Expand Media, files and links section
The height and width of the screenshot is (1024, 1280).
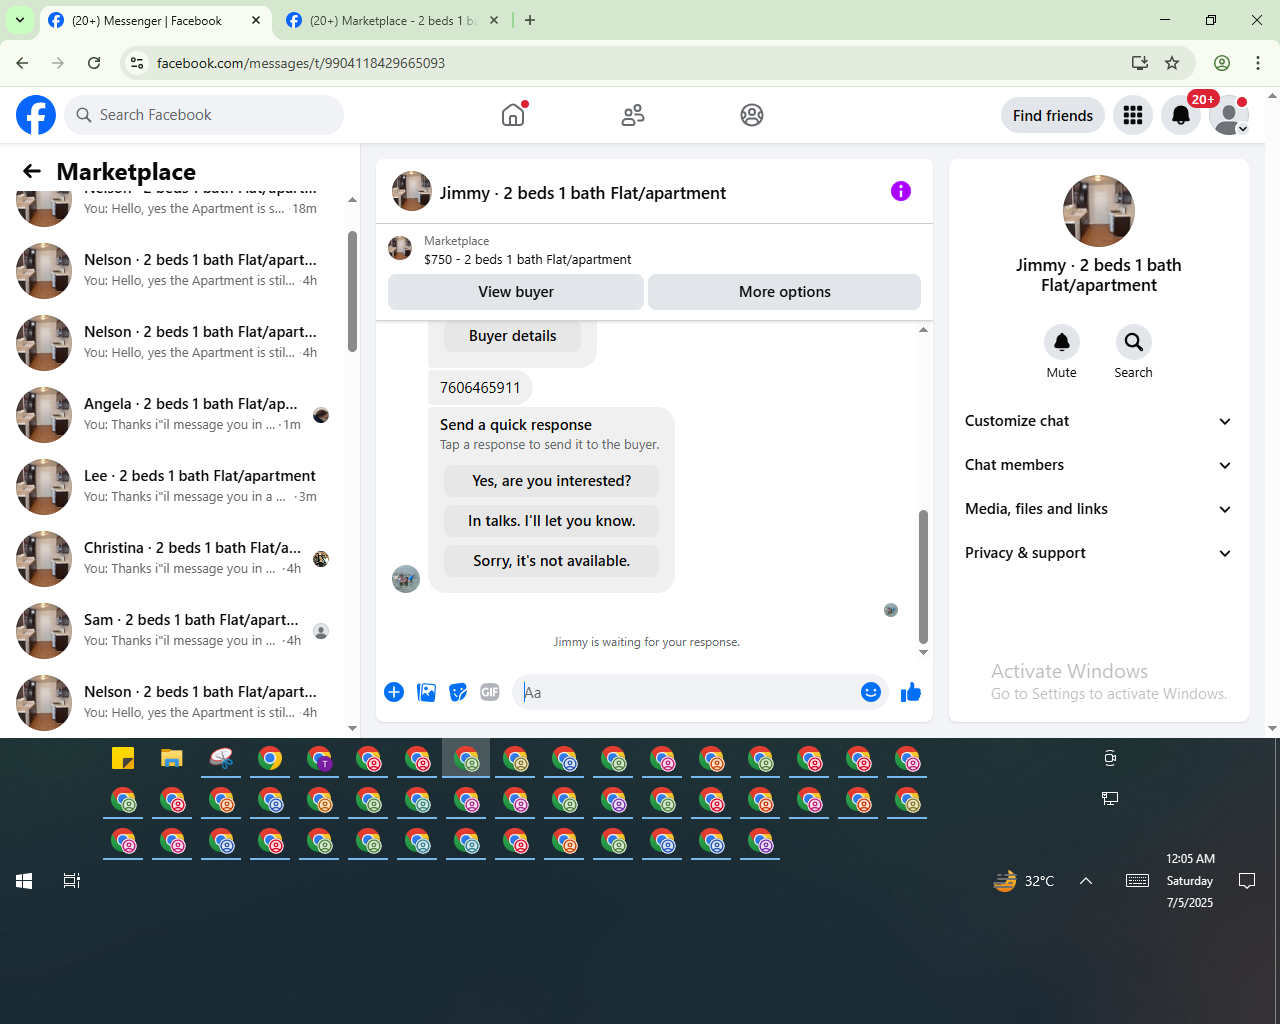click(x=1099, y=509)
